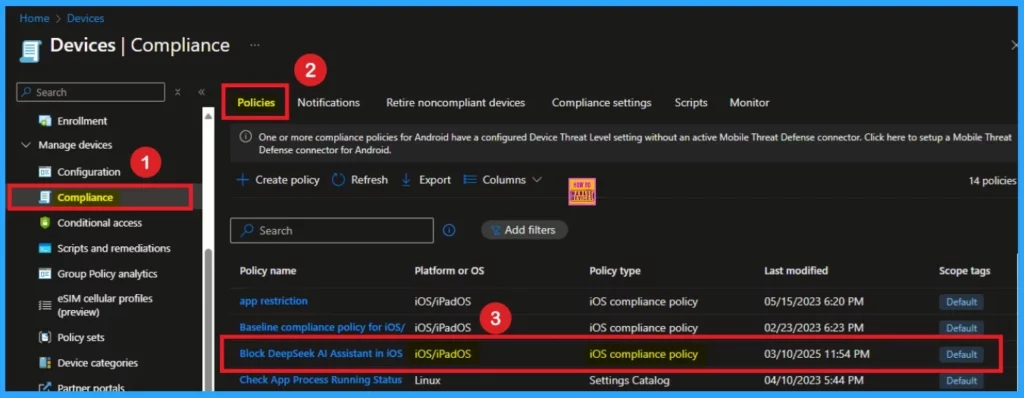Image resolution: width=1024 pixels, height=398 pixels.
Task: Select Enrollment in the sidebar
Action: click(x=82, y=121)
